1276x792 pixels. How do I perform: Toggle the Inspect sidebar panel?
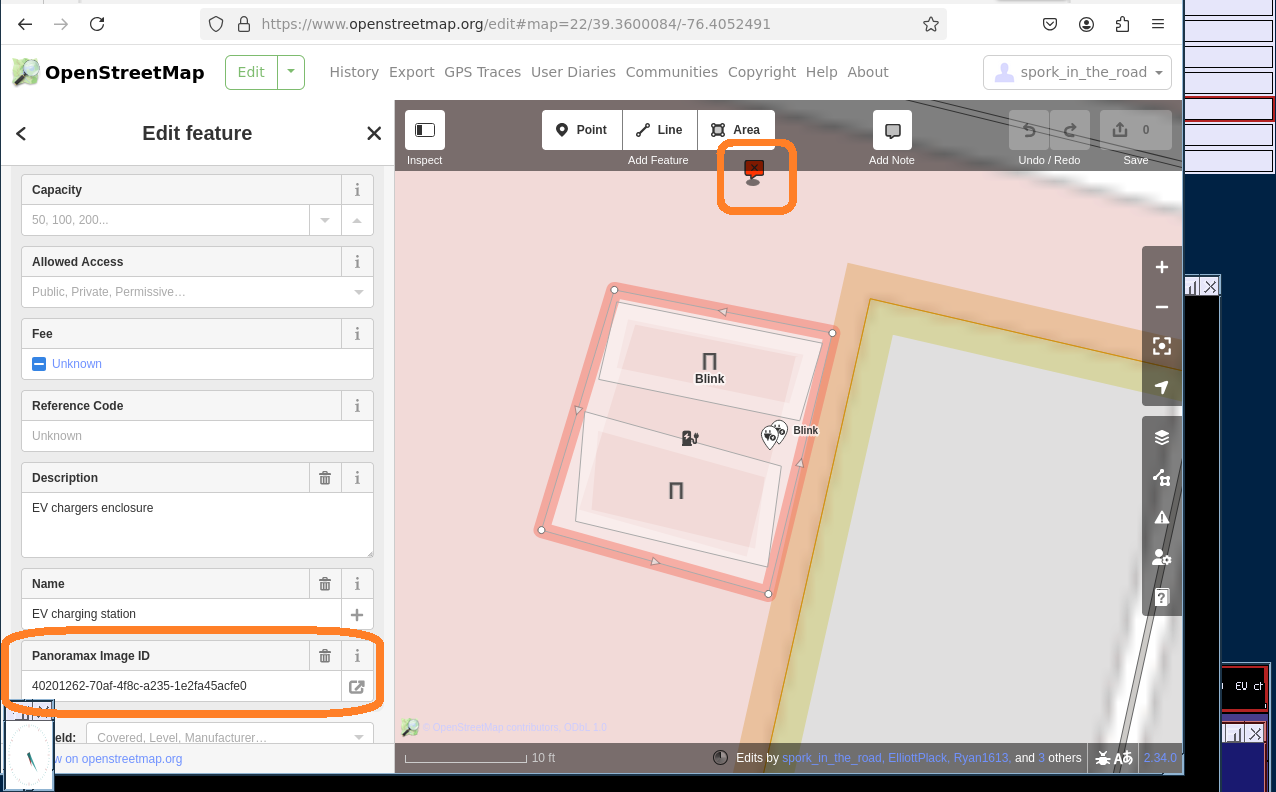(x=425, y=130)
